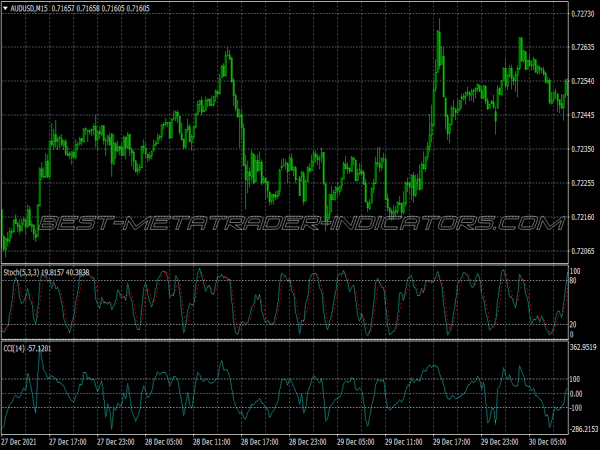Image resolution: width=600 pixels, height=450 pixels.
Task: Click the 29 Dec 17:00 time label
Action: pos(455,441)
